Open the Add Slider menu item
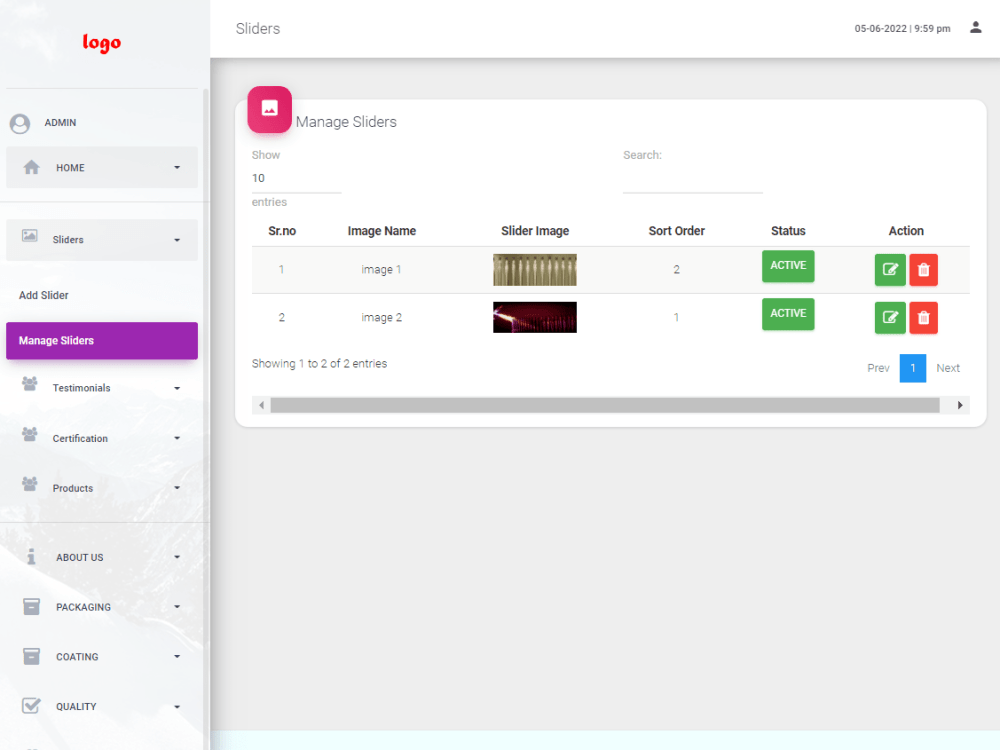Image resolution: width=1000 pixels, height=750 pixels. 43,295
